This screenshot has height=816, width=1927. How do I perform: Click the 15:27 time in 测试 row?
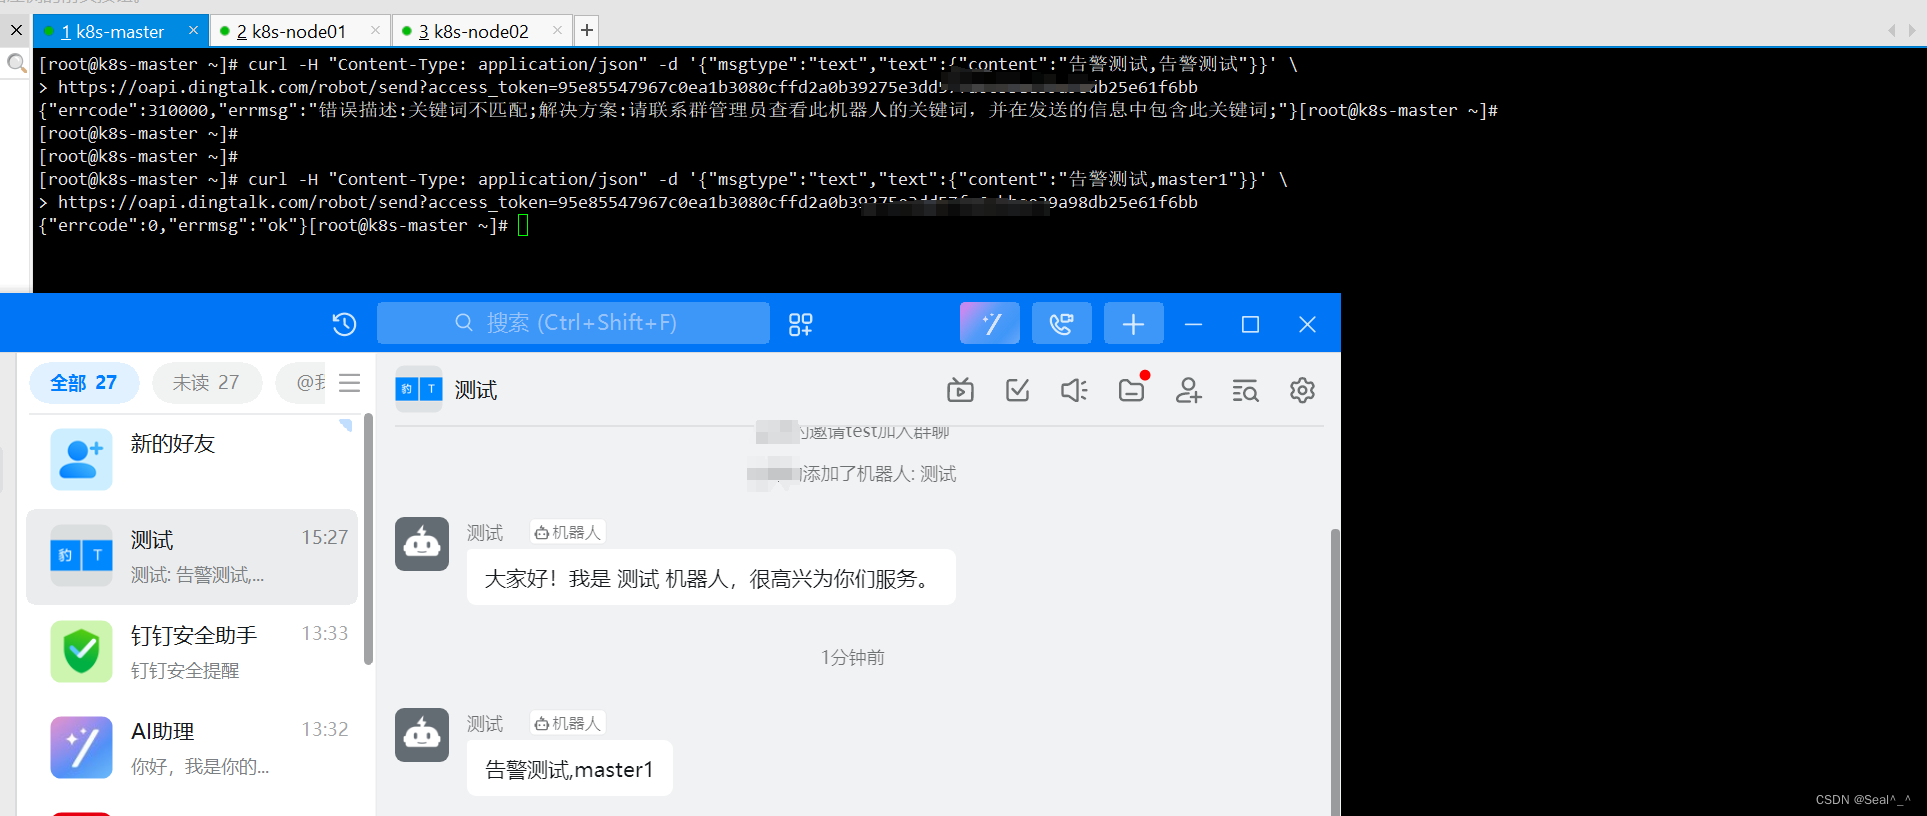[x=325, y=537]
